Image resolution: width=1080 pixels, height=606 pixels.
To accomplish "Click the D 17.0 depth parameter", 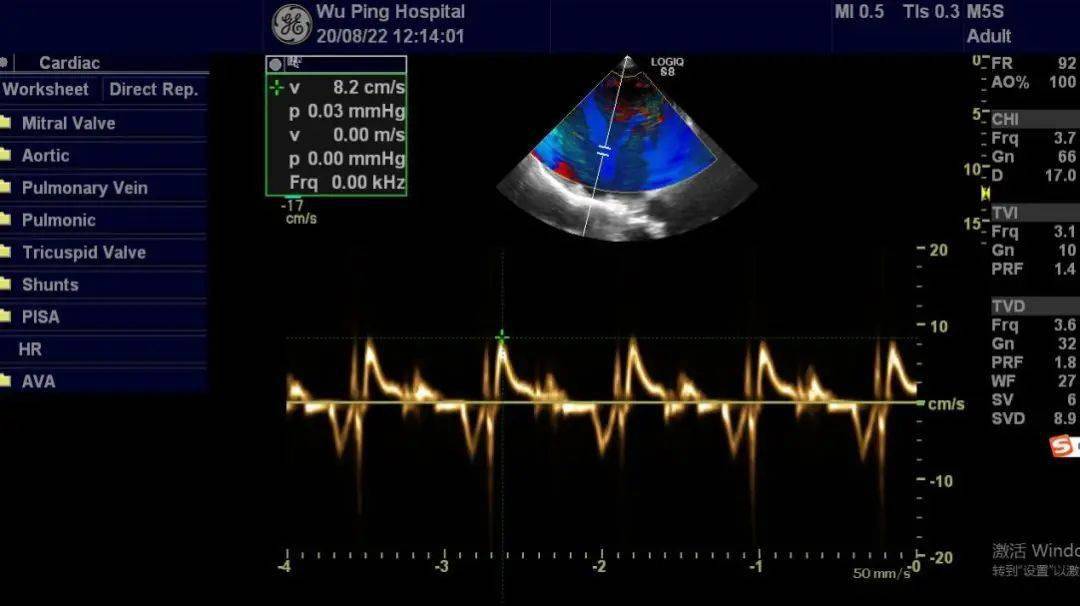I will point(1034,175).
